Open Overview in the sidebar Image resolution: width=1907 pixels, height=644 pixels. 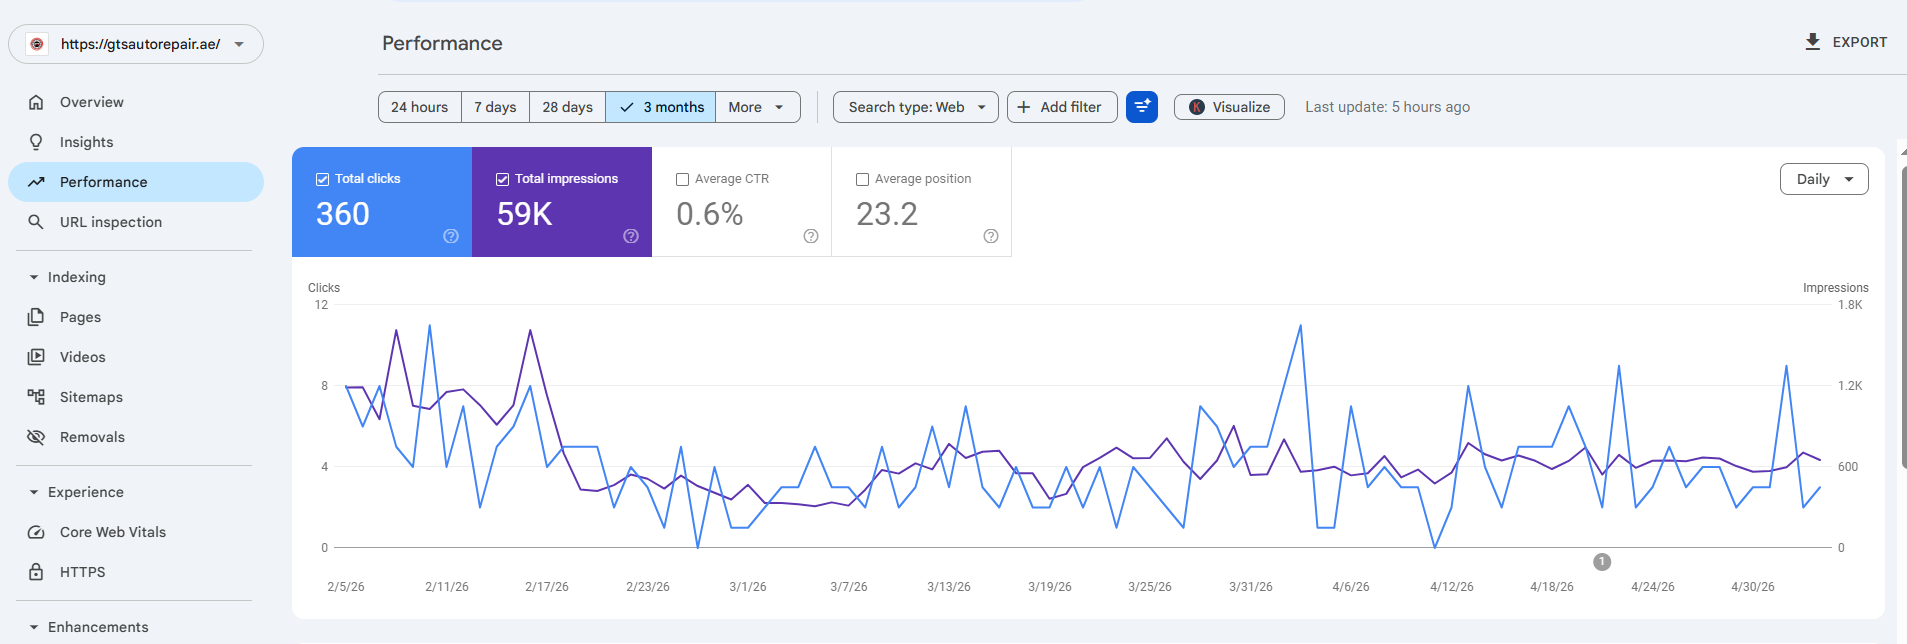136,102
